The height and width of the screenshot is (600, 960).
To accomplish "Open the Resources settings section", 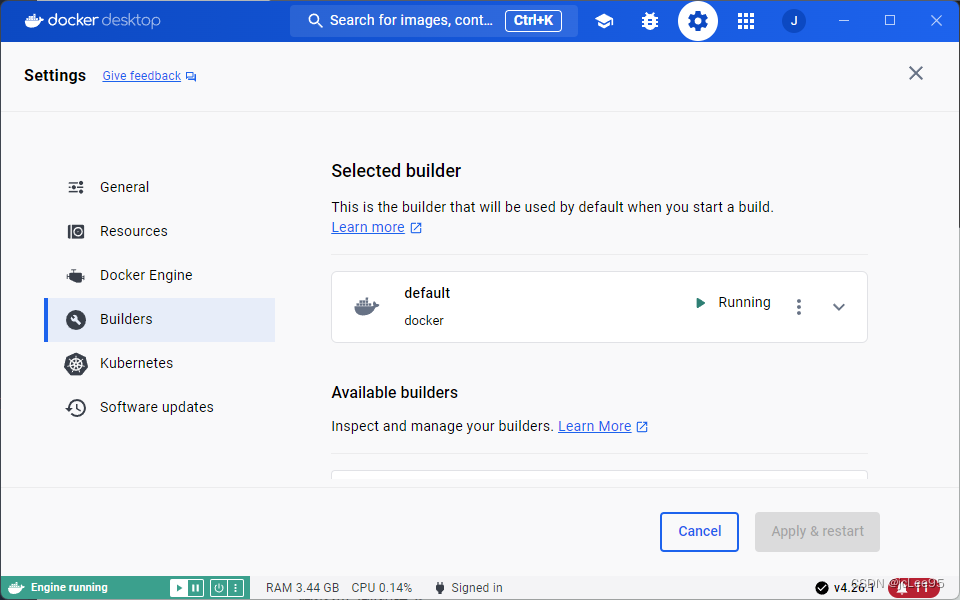I will coord(159,231).
